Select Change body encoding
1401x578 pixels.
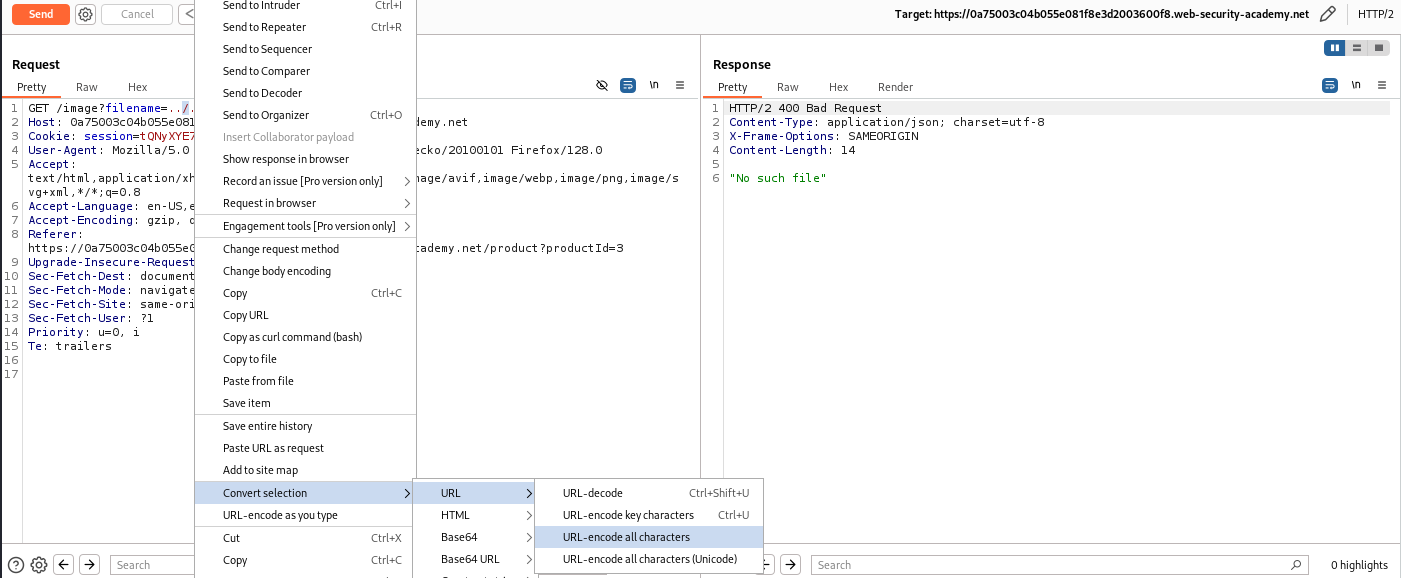[x=305, y=271]
